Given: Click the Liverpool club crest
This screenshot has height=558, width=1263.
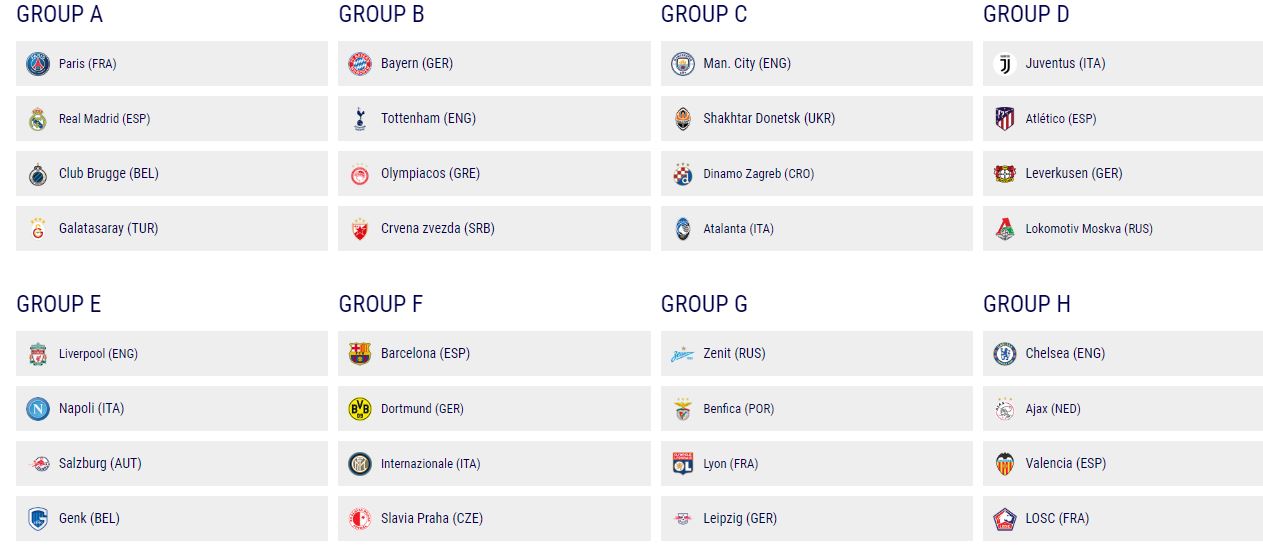Looking at the screenshot, I should click(37, 354).
